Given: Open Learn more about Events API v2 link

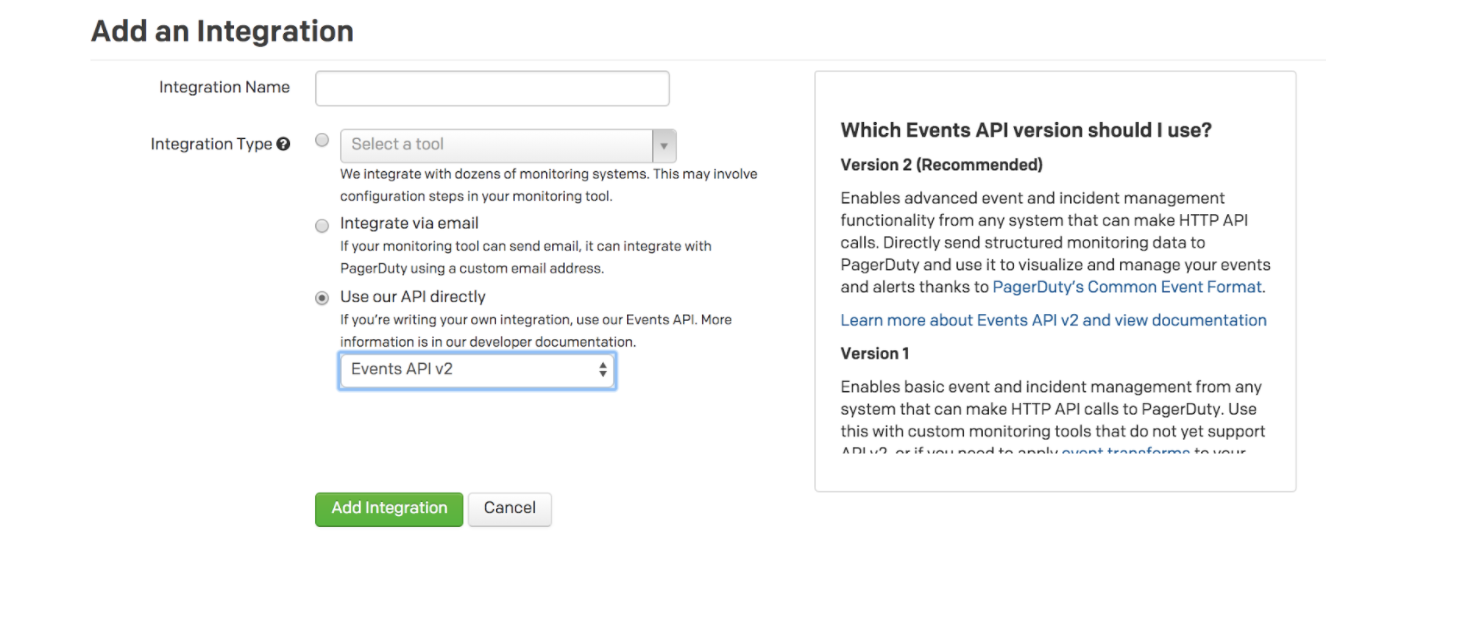Looking at the screenshot, I should 1053,320.
